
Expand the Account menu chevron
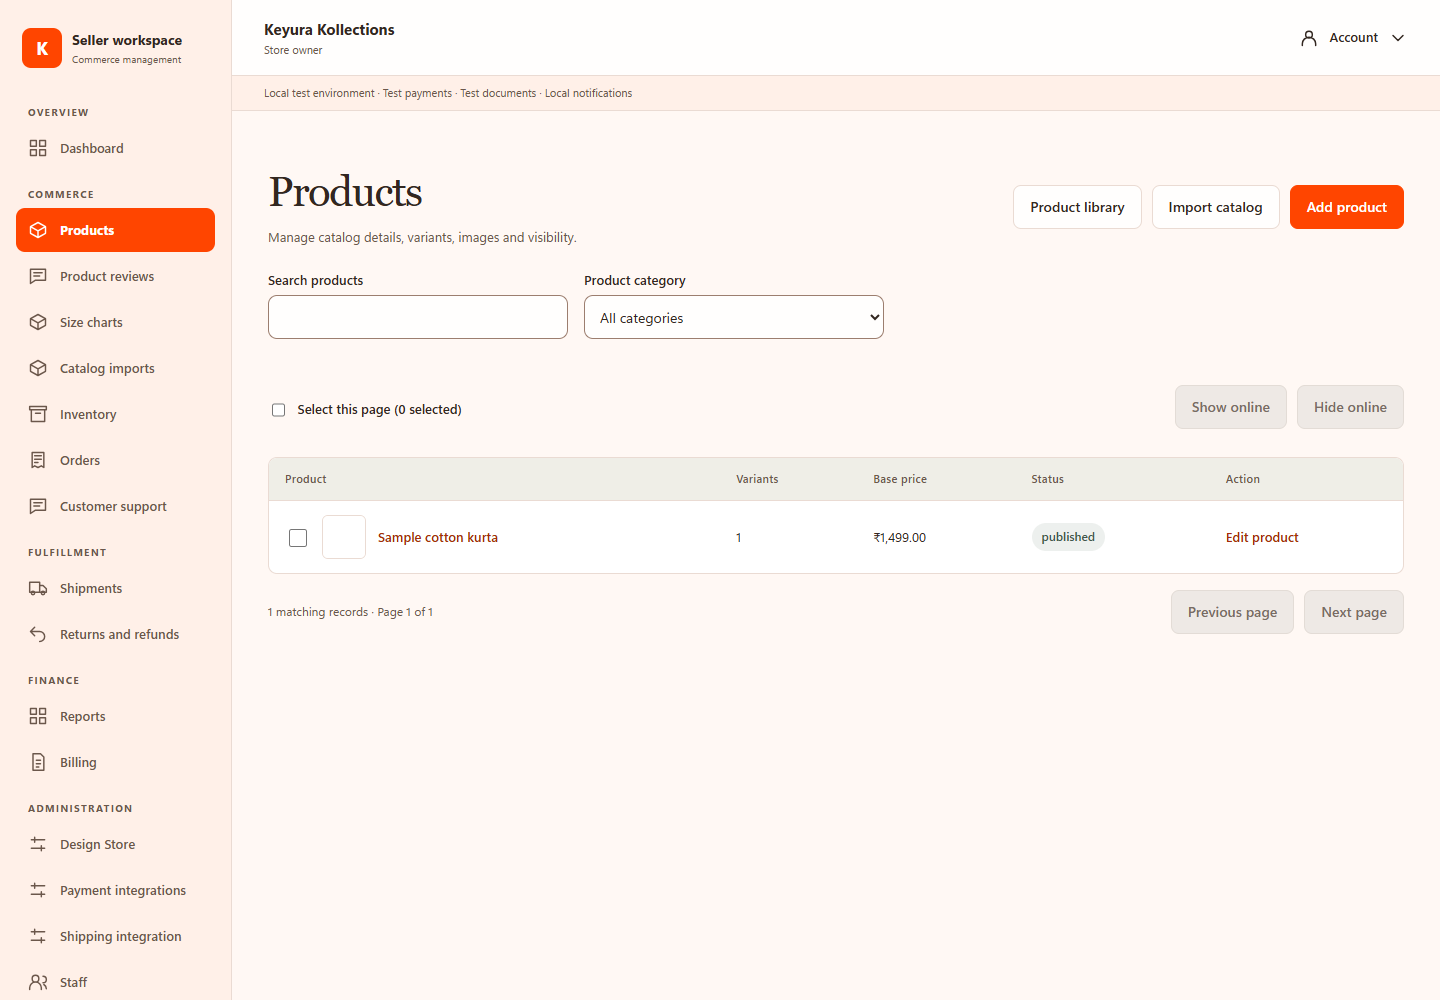(x=1398, y=38)
